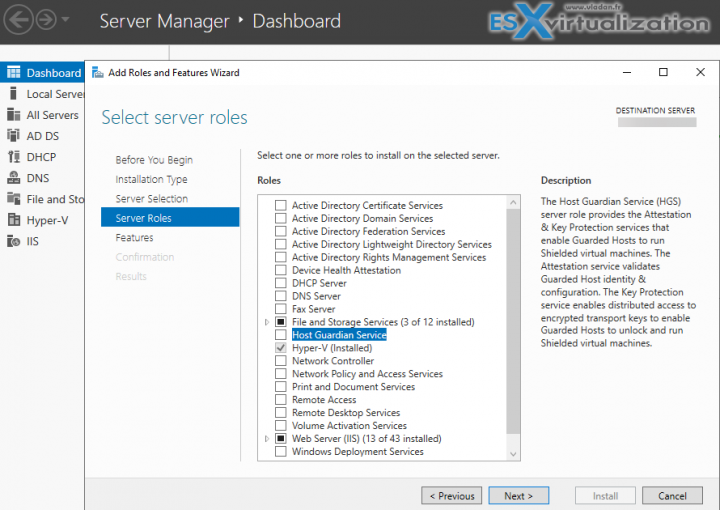Image resolution: width=720 pixels, height=510 pixels.
Task: Click the Dashboard icon in sidebar
Action: click(14, 73)
